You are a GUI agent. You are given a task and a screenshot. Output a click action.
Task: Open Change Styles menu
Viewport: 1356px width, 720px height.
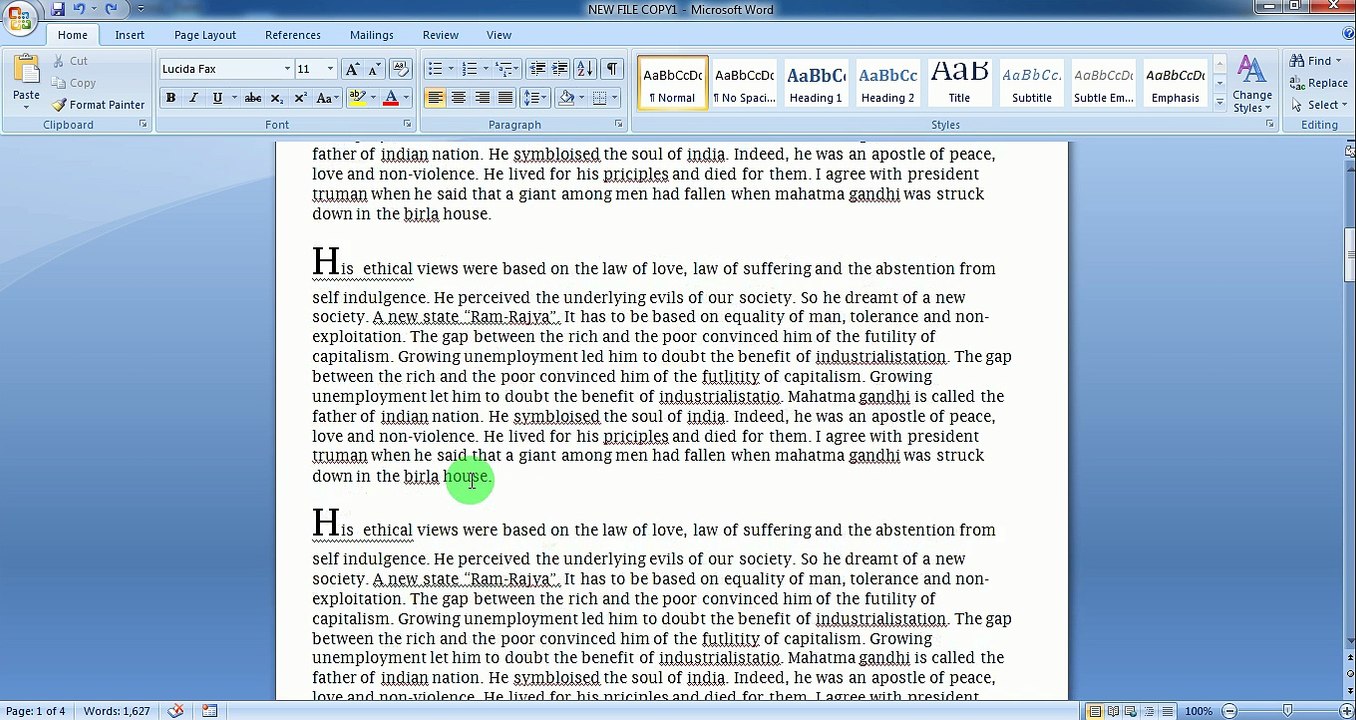(x=1252, y=84)
